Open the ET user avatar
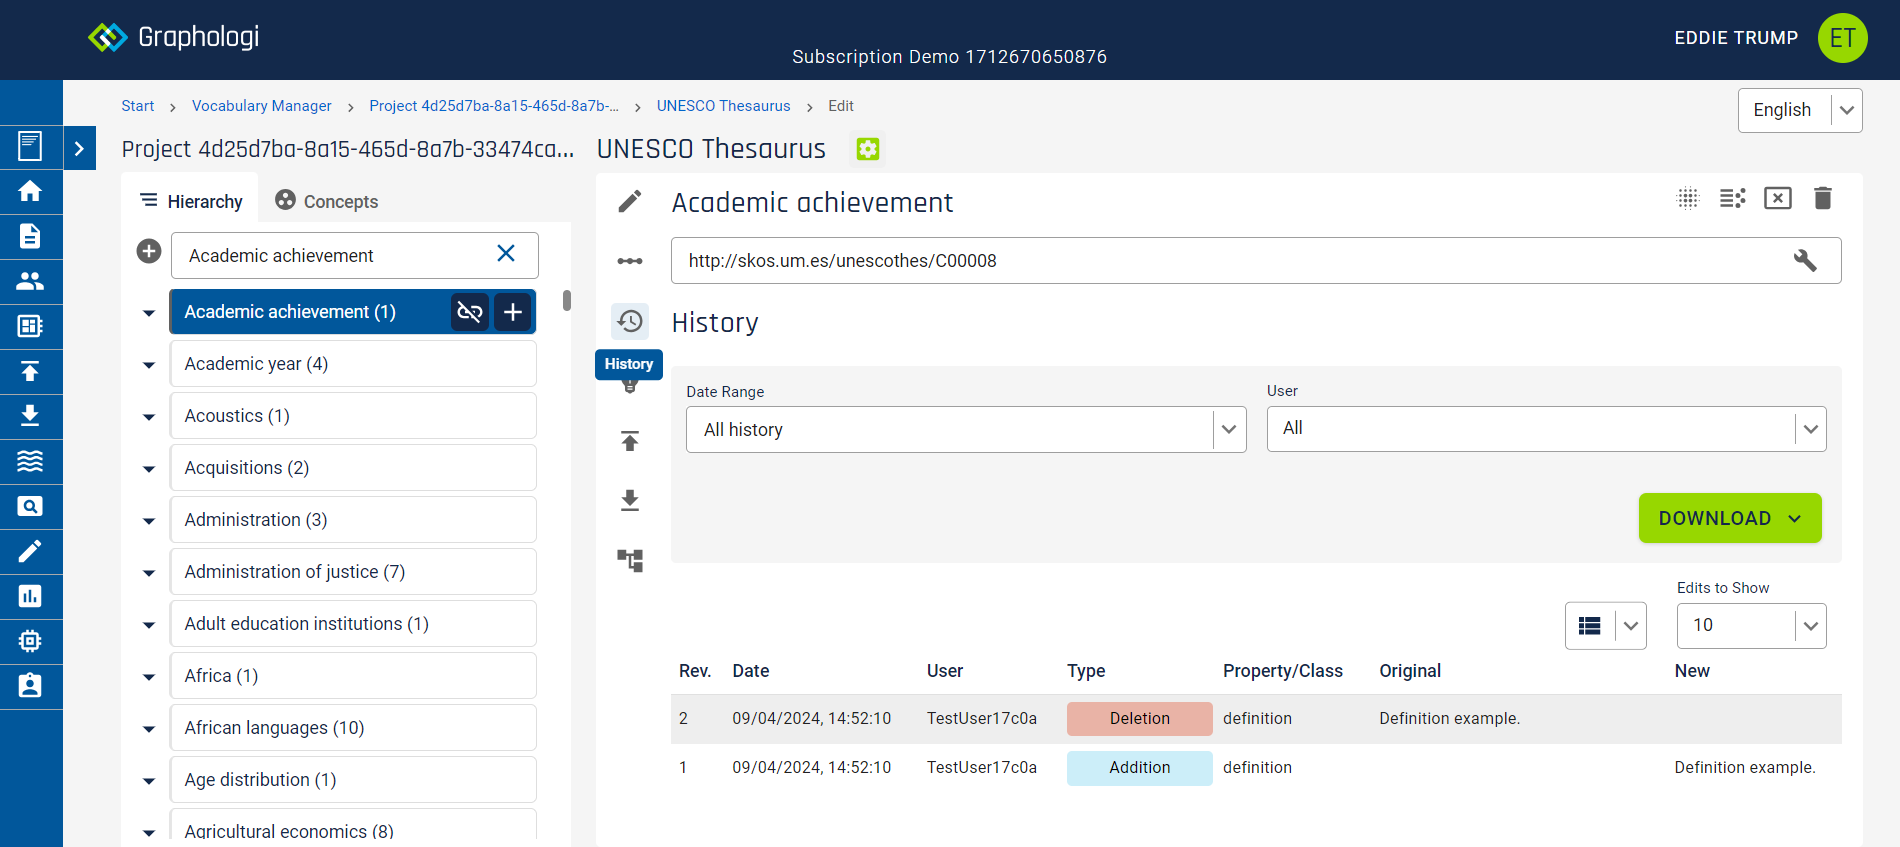 1842,38
